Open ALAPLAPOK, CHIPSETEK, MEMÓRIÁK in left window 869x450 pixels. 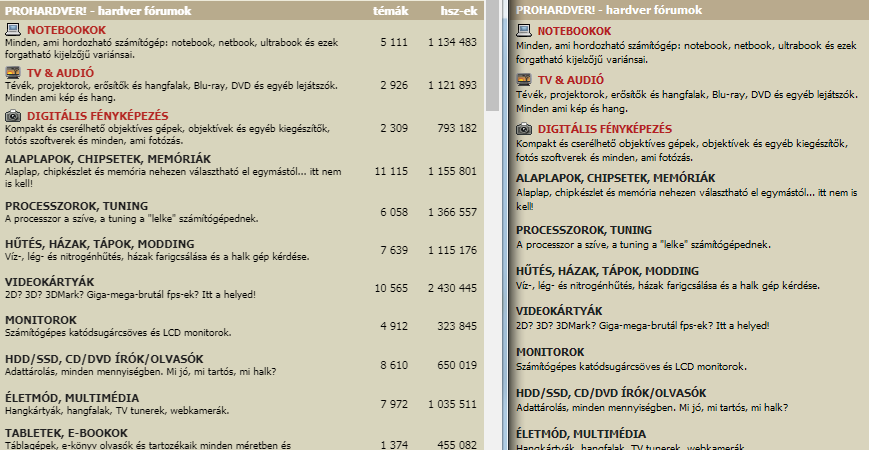(x=108, y=159)
